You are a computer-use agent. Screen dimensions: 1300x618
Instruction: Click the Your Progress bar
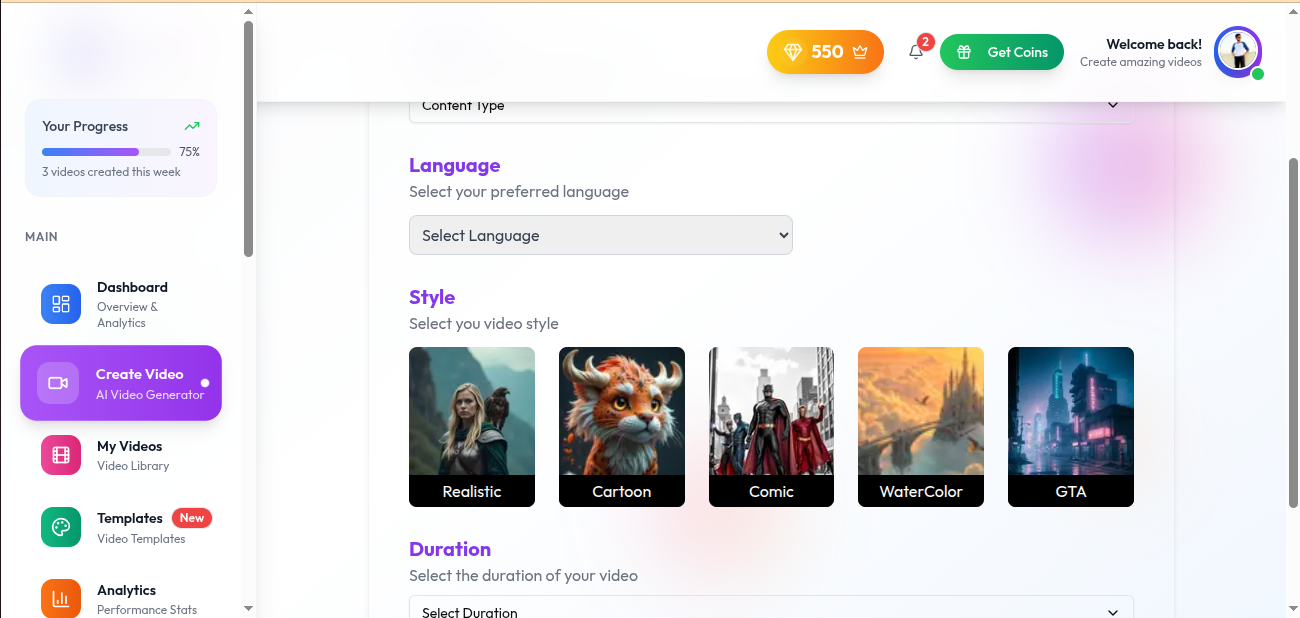click(x=106, y=152)
